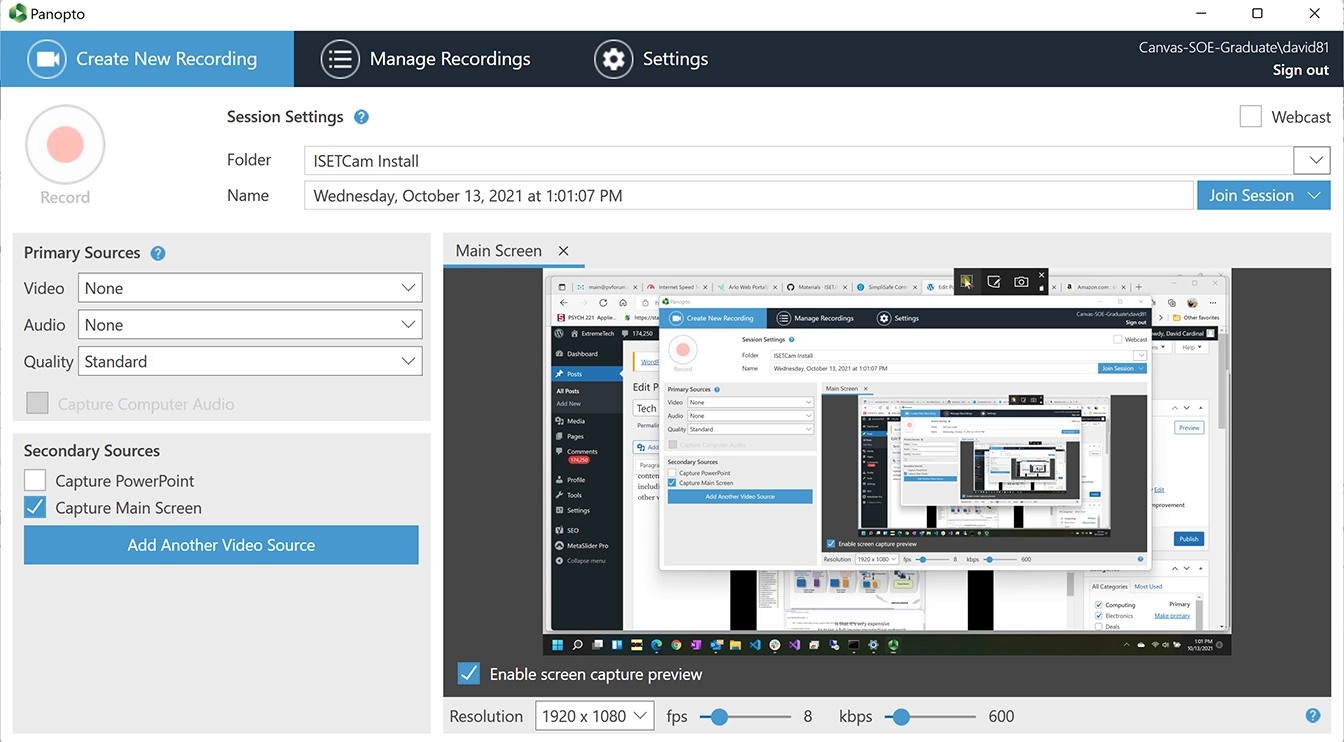Click the help icon beside the kbps value
This screenshot has height=742, width=1344.
coord(1313,716)
